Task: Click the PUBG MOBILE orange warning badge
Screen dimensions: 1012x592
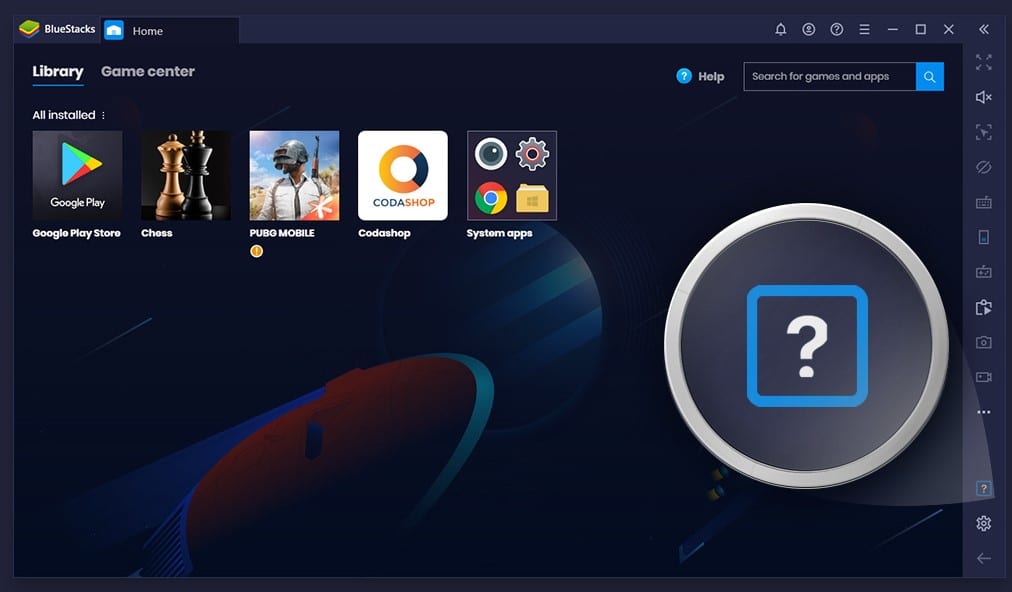Action: click(256, 251)
